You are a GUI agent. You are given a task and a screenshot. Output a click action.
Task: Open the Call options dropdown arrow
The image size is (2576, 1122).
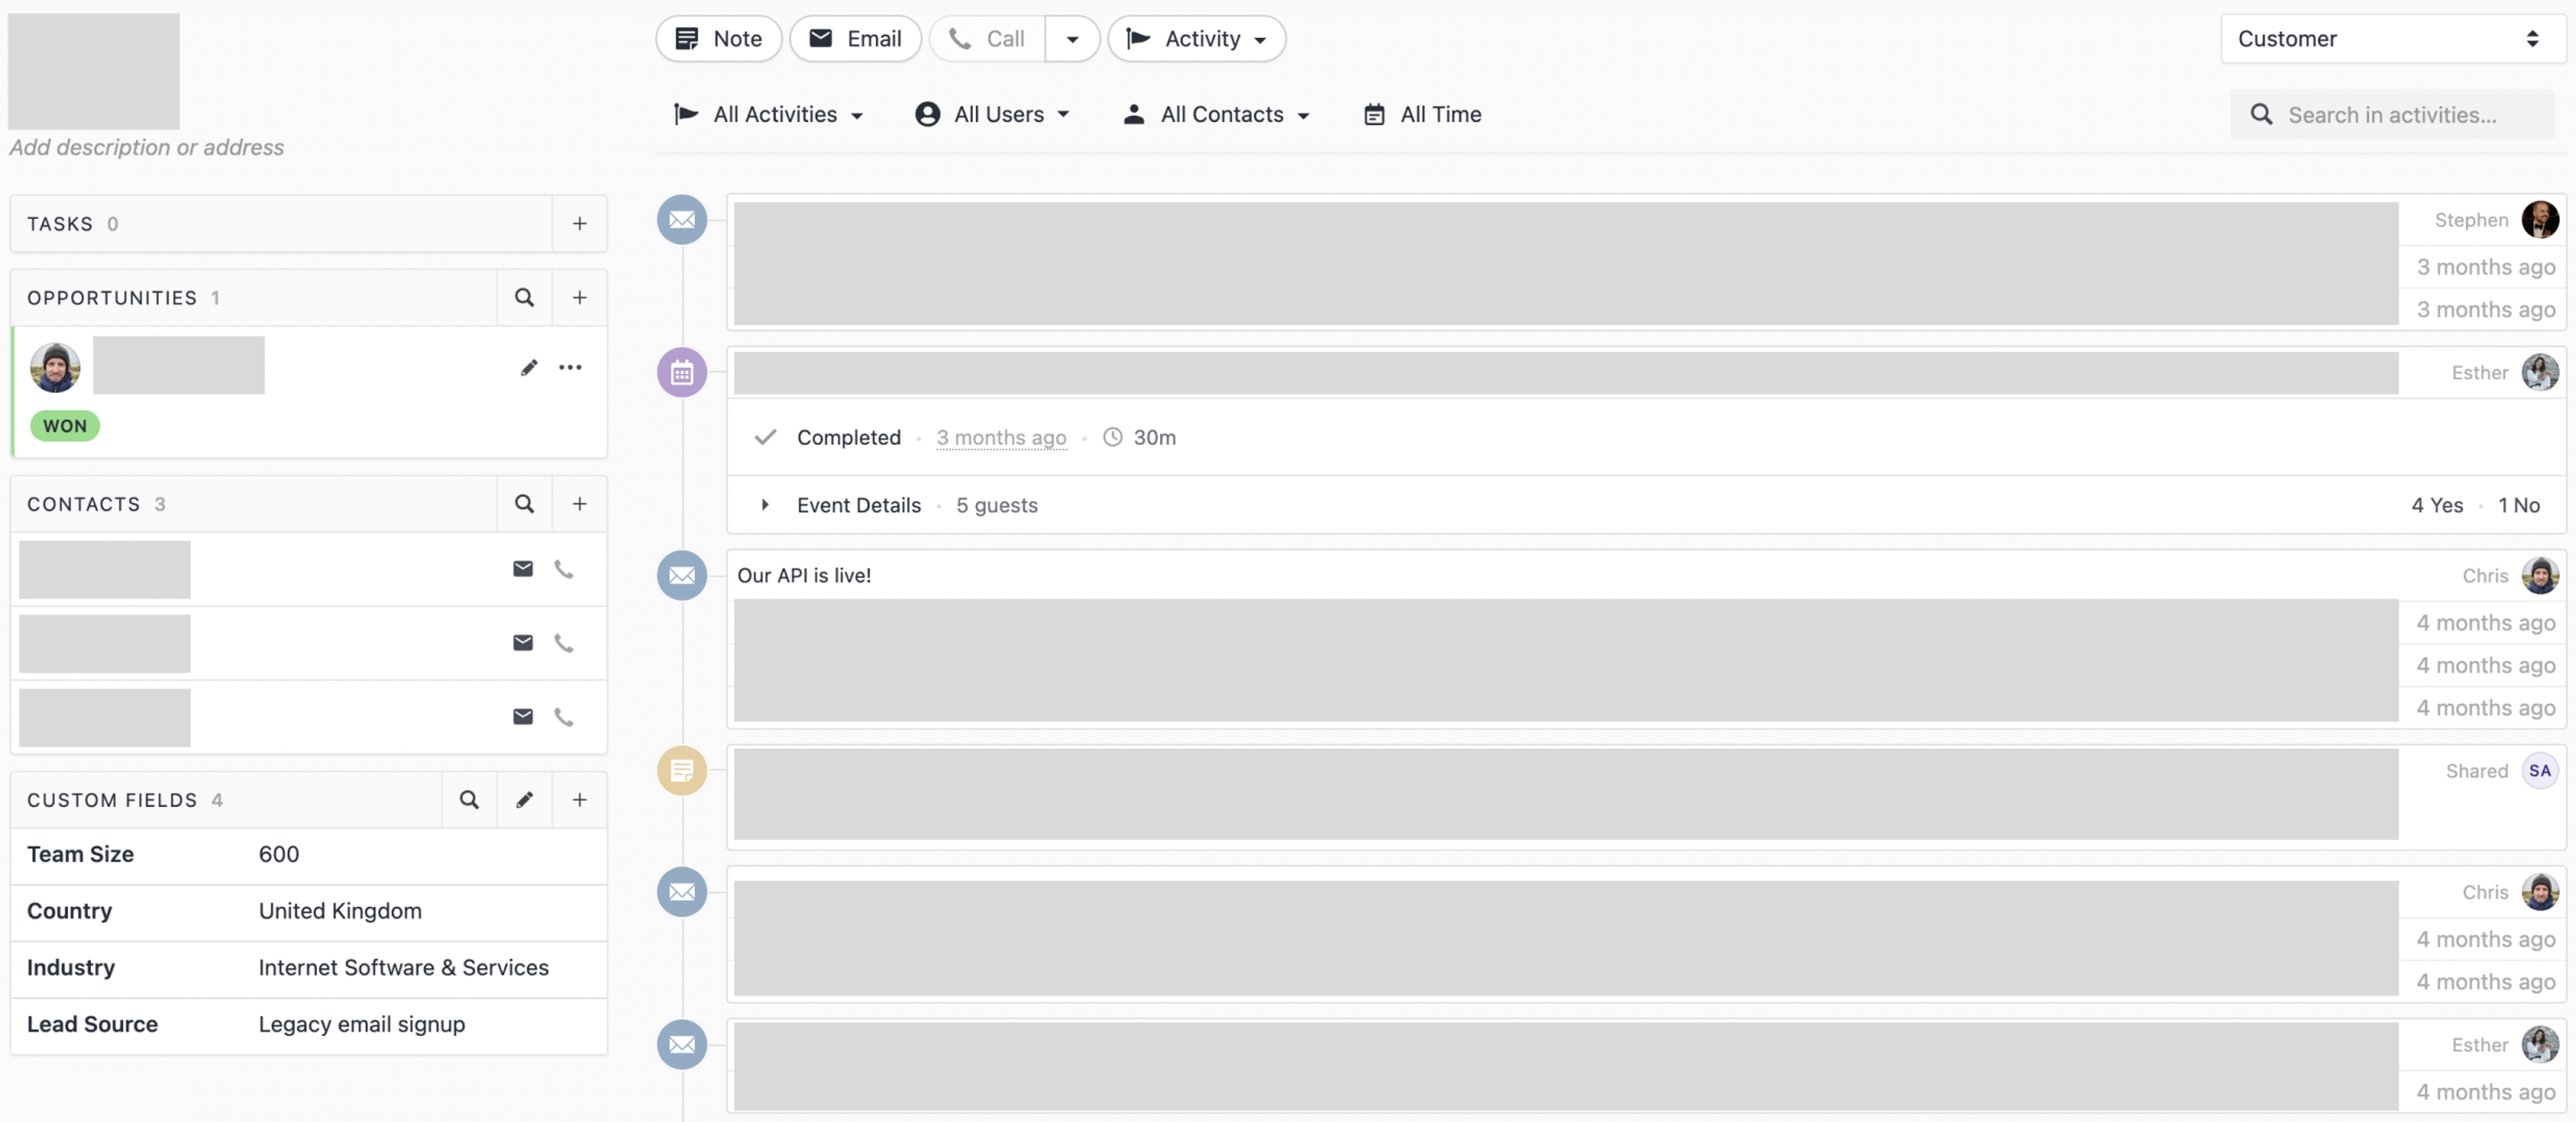(1072, 38)
